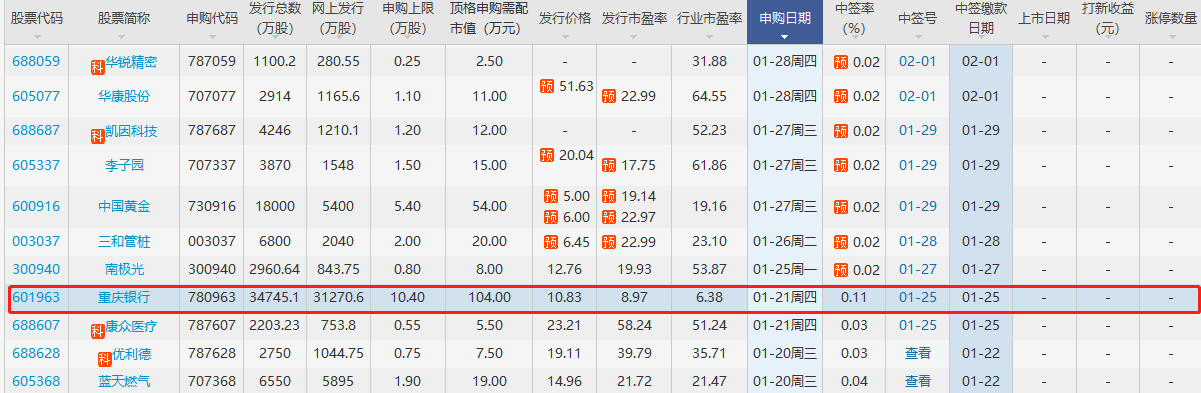Open the 李子园 stock name link
1201x393 pixels.
tap(124, 166)
